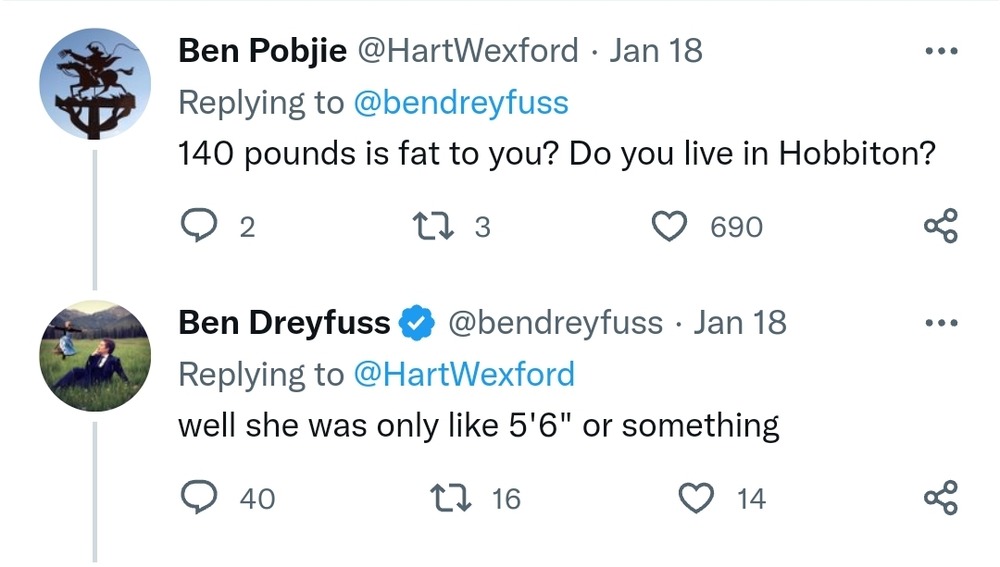This screenshot has height=567, width=1000.
Task: Open the Jan 18 timestamp on Pobjie's tweet
Action: click(x=656, y=50)
